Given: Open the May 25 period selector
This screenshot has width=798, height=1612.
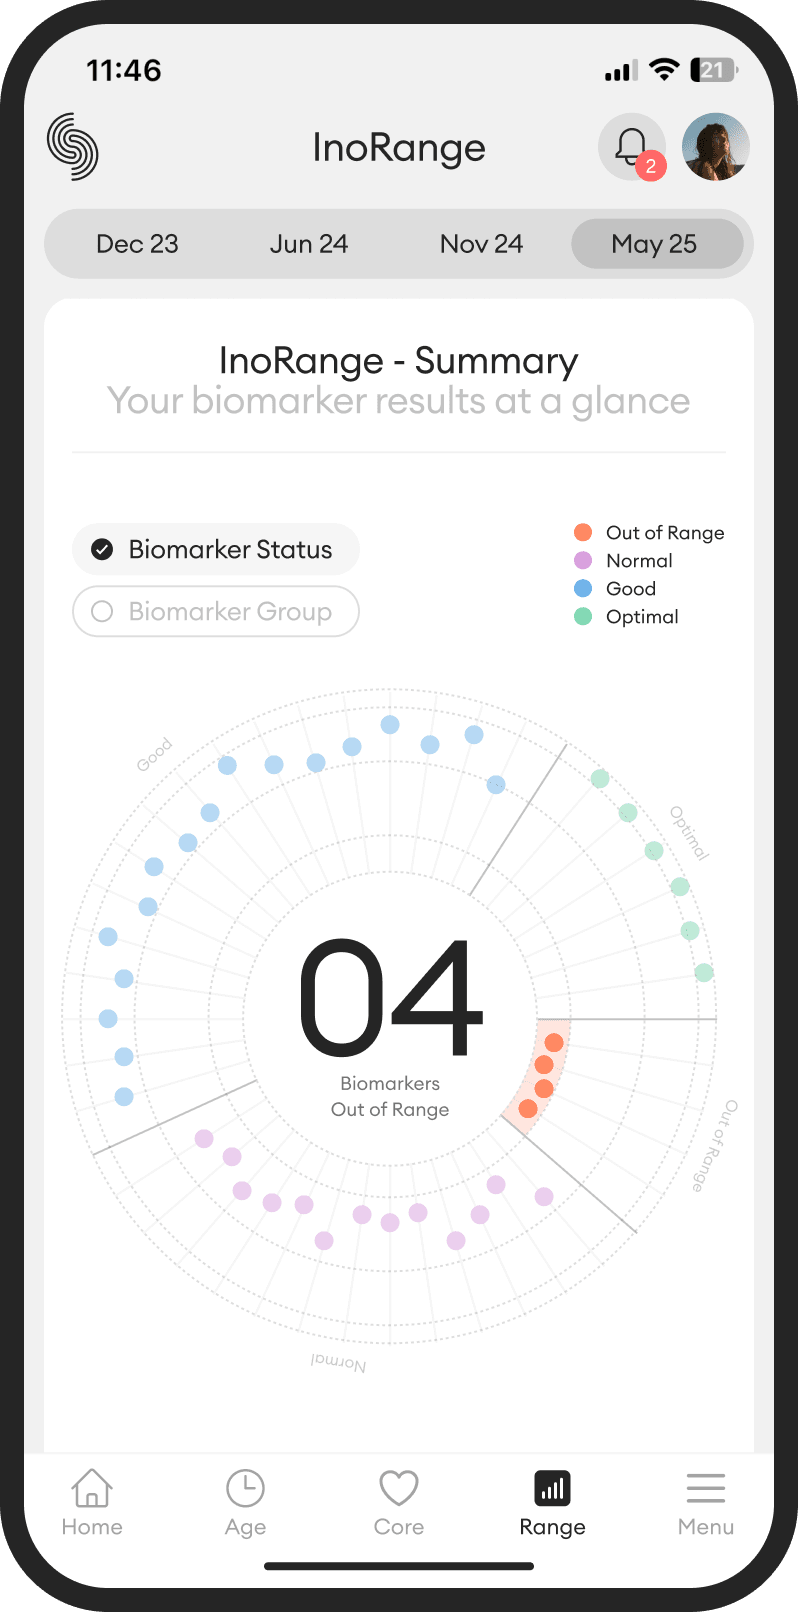Looking at the screenshot, I should [x=654, y=243].
